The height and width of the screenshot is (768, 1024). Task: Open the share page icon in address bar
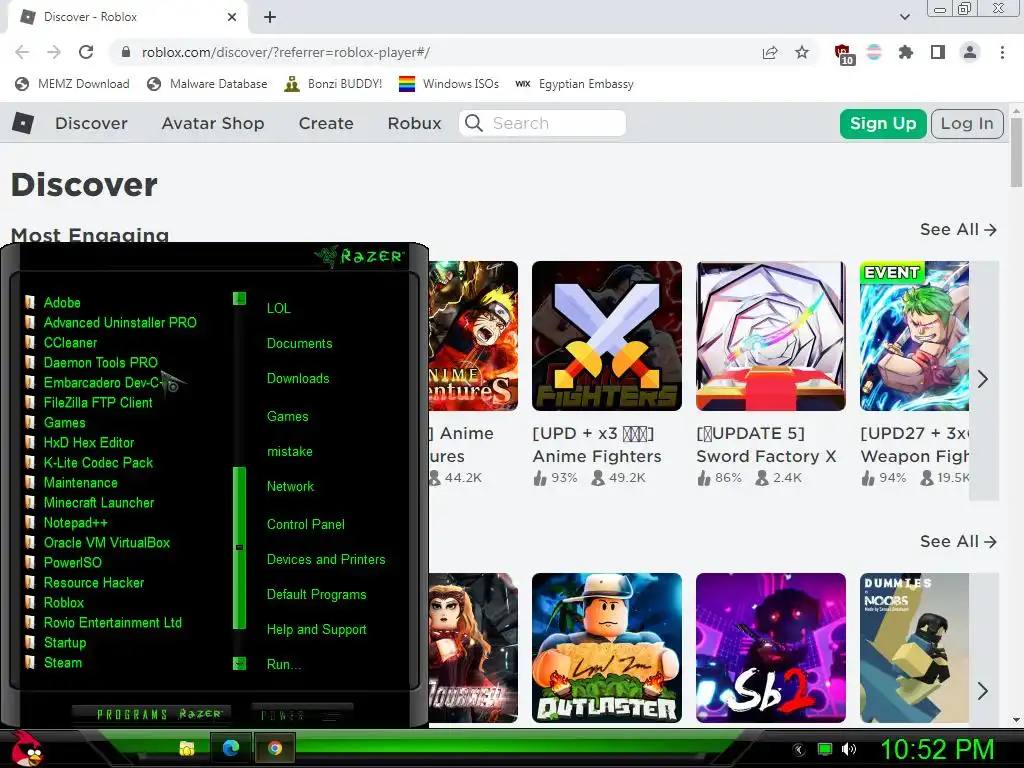coord(770,52)
